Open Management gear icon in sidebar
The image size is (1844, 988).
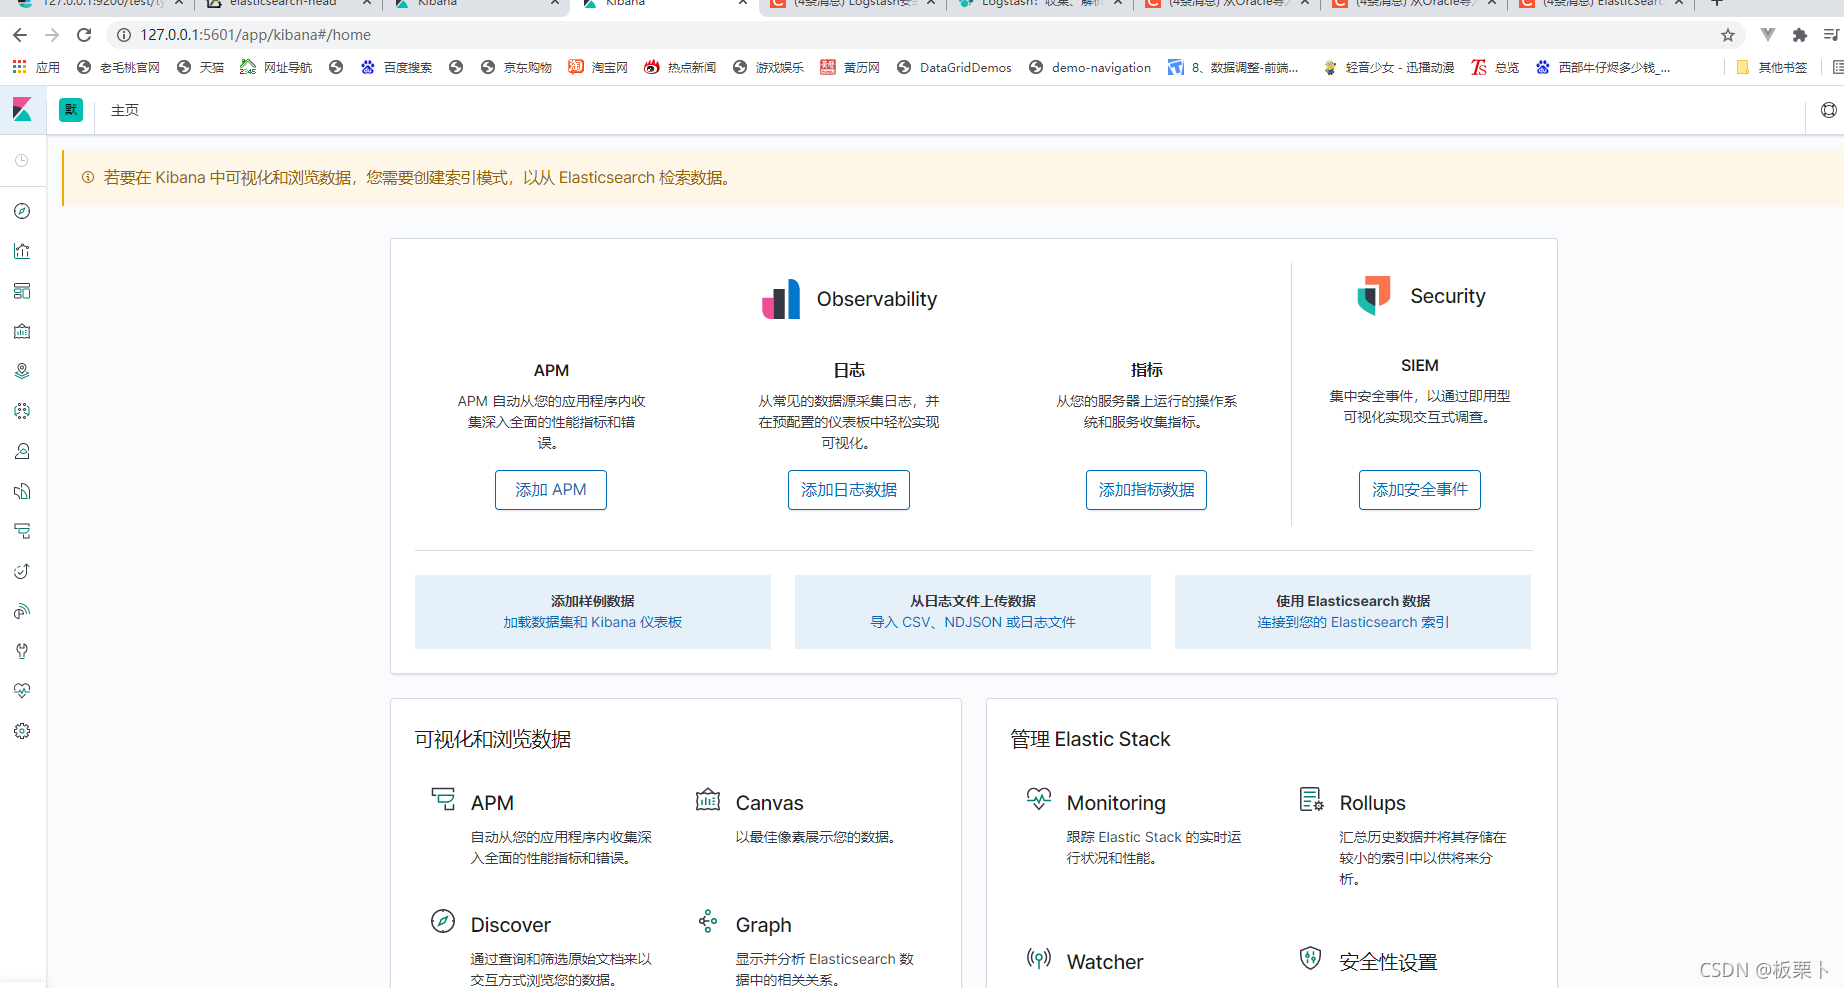[22, 731]
